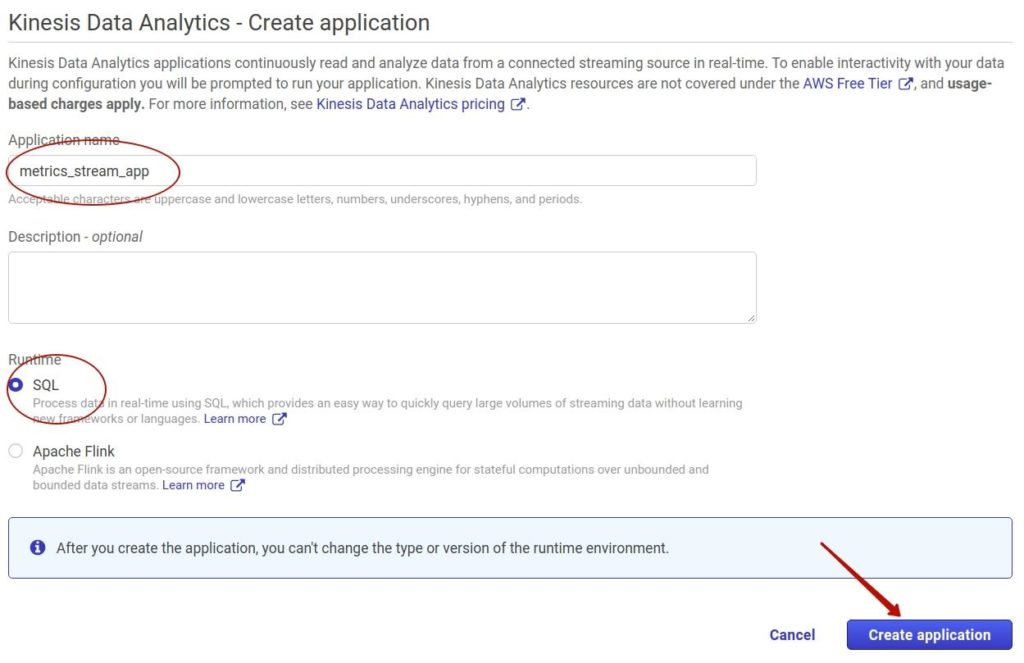Click the description textarea resize handle
Screen dimensions: 1024x663
751,317
